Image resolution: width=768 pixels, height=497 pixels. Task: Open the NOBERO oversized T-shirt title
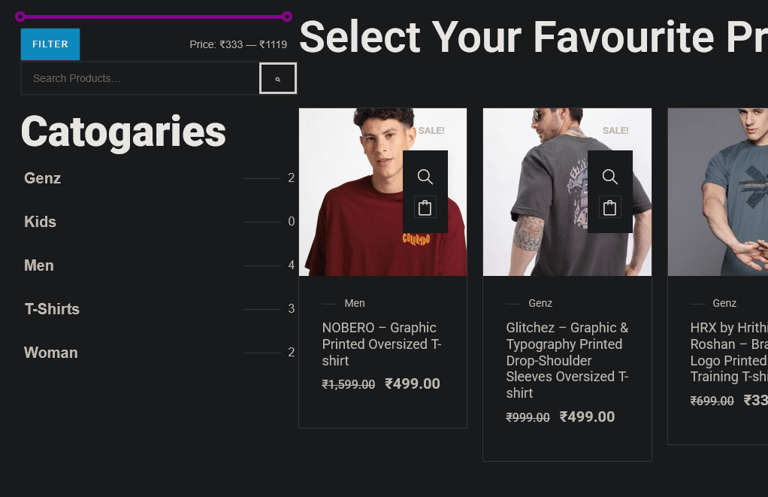coord(381,343)
